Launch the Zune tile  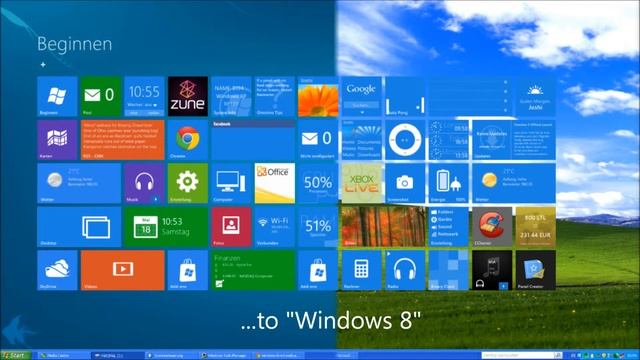click(x=188, y=96)
